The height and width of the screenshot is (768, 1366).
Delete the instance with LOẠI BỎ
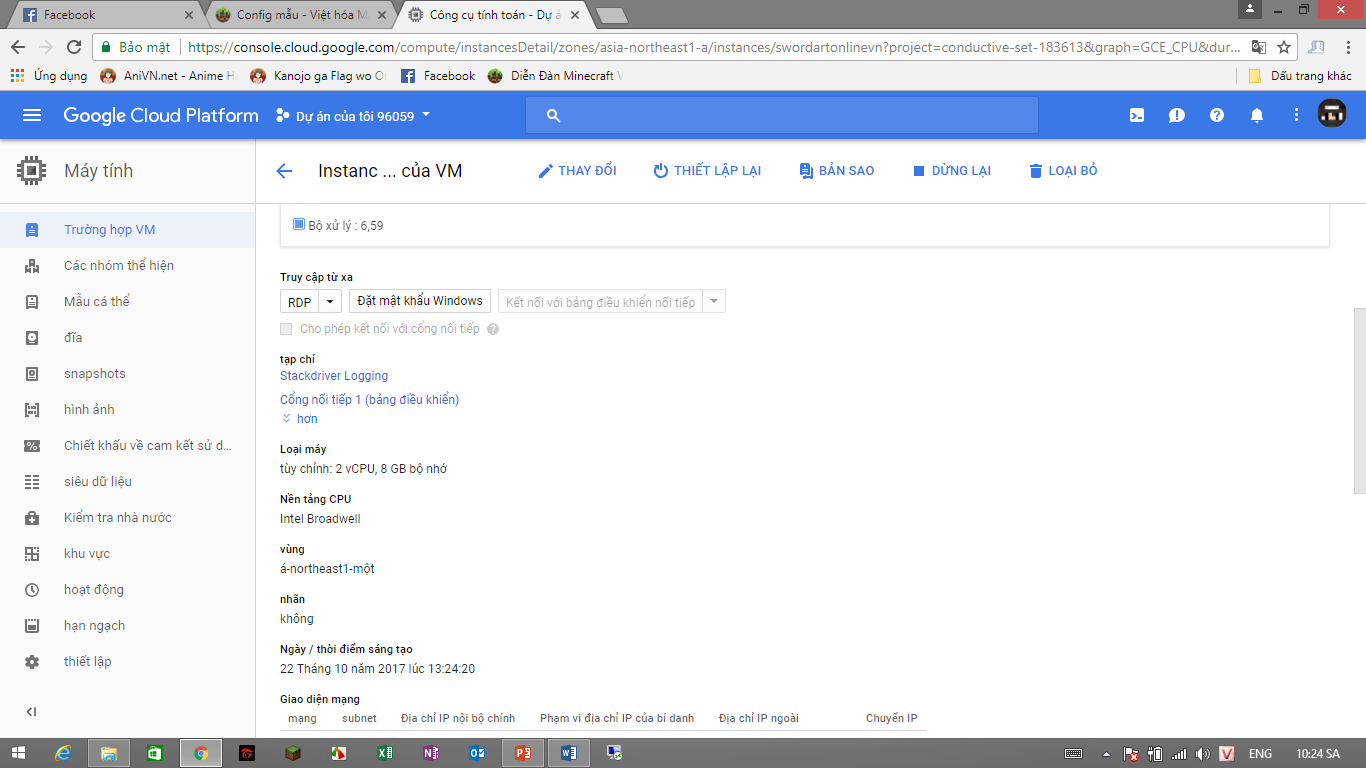pos(1063,171)
